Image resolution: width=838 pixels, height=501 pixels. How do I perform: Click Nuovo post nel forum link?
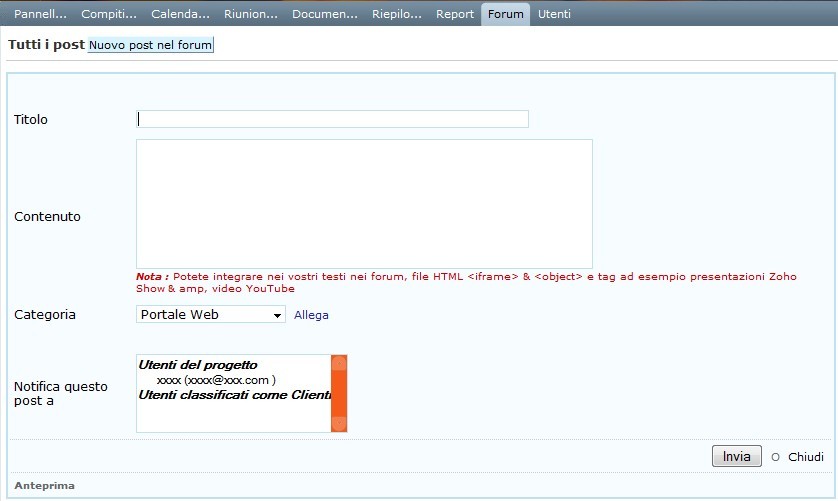151,46
